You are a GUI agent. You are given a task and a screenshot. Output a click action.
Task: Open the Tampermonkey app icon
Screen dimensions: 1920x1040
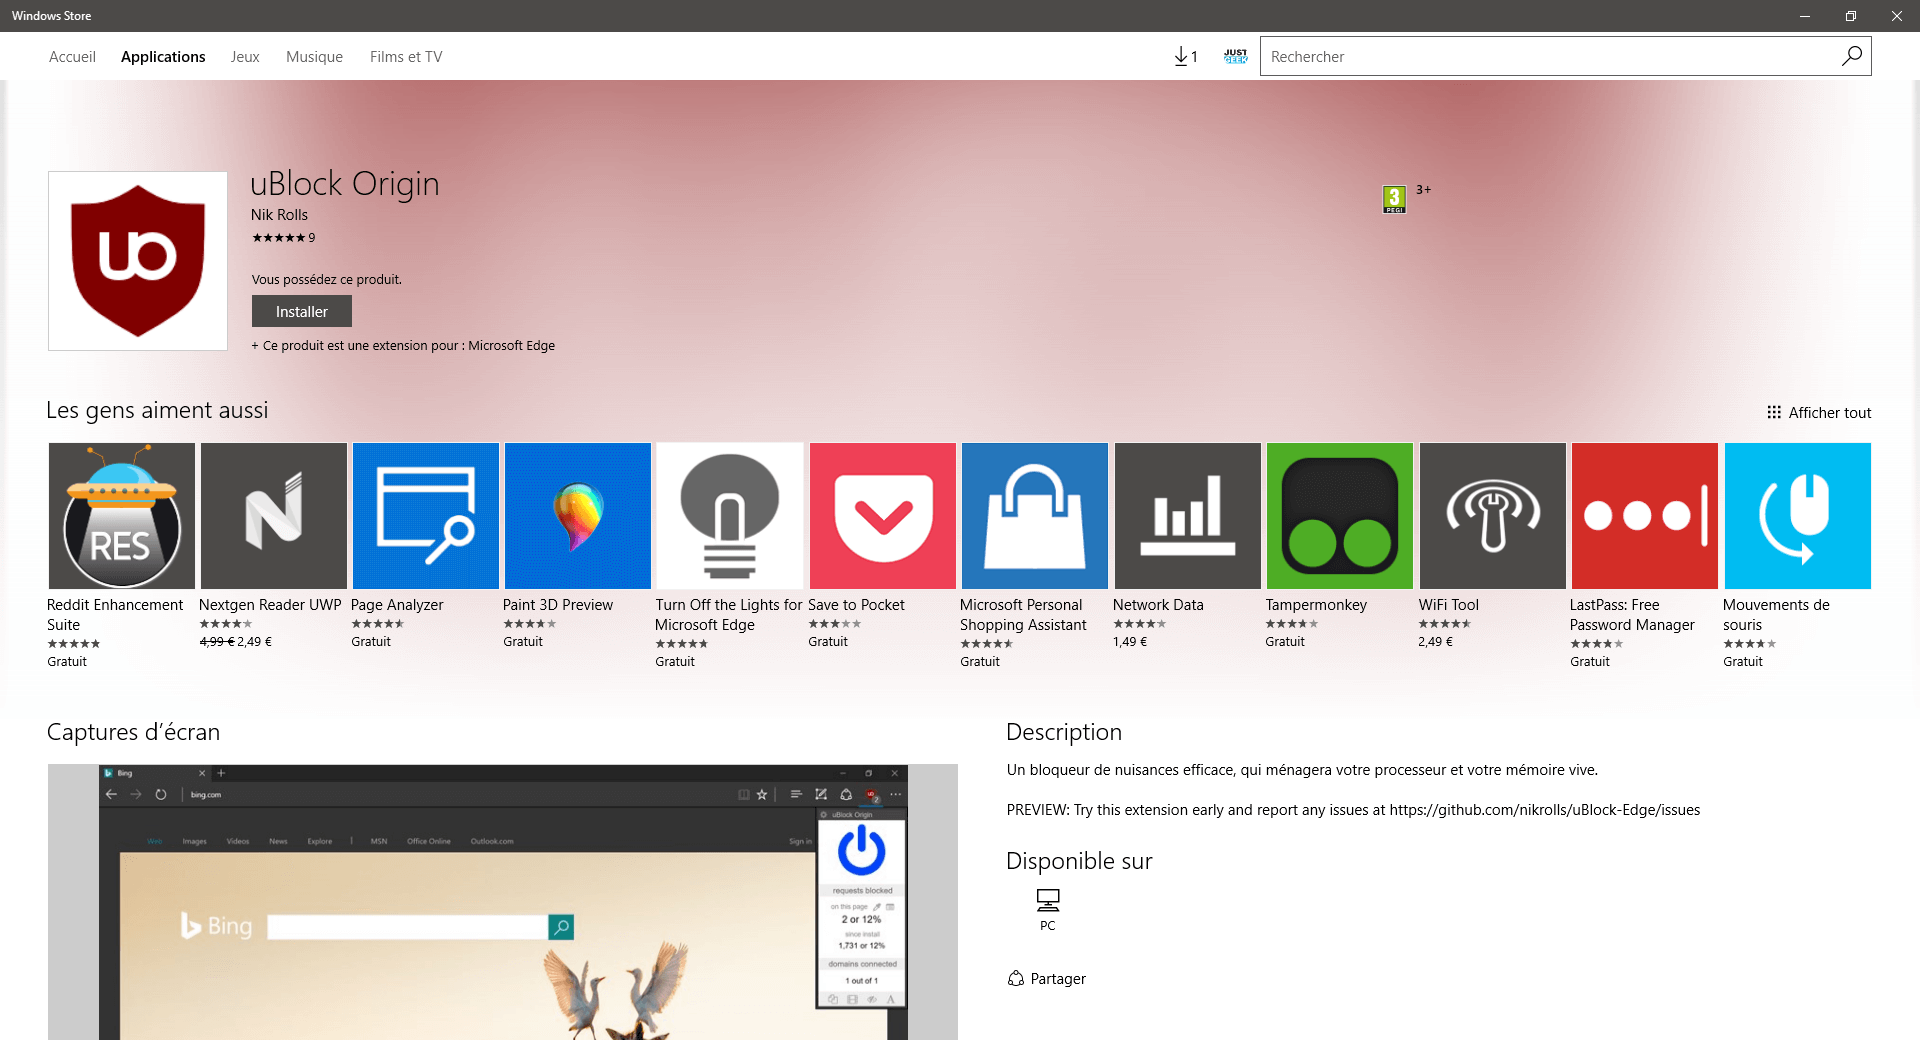pyautogui.click(x=1340, y=516)
